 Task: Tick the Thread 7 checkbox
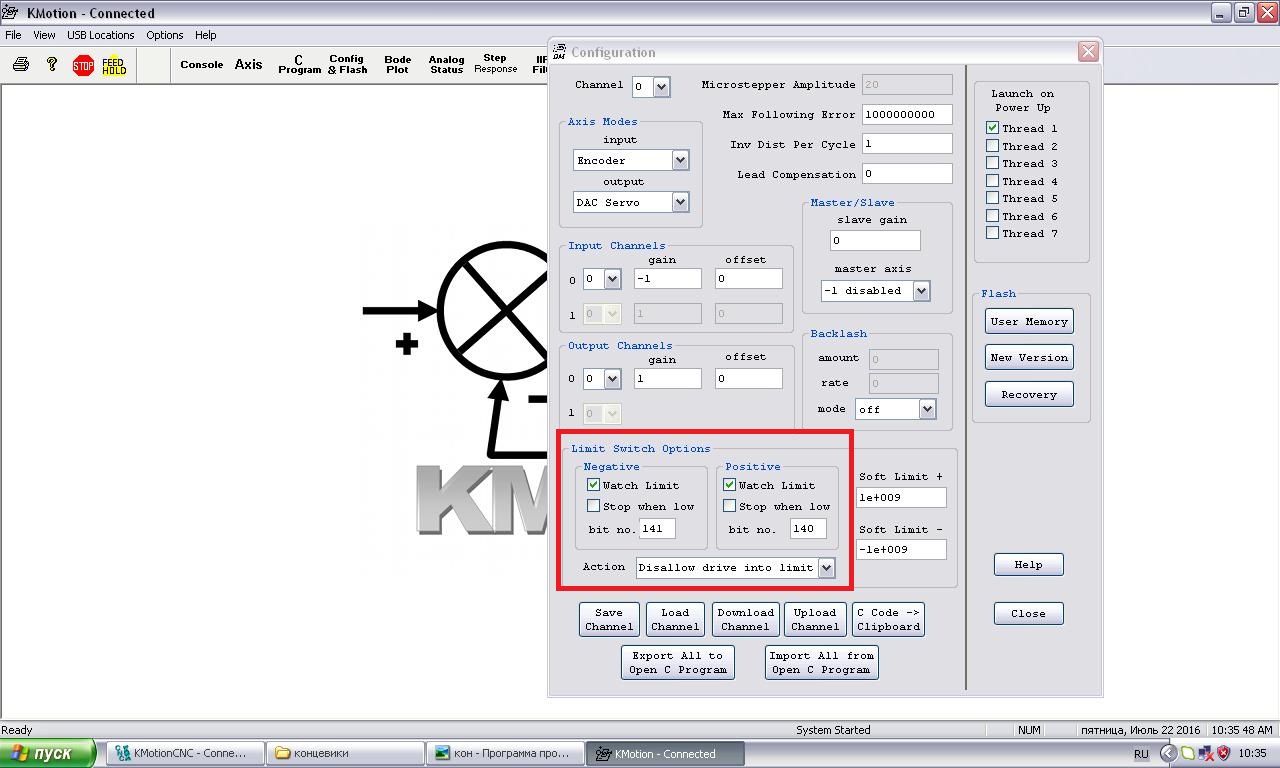click(992, 233)
